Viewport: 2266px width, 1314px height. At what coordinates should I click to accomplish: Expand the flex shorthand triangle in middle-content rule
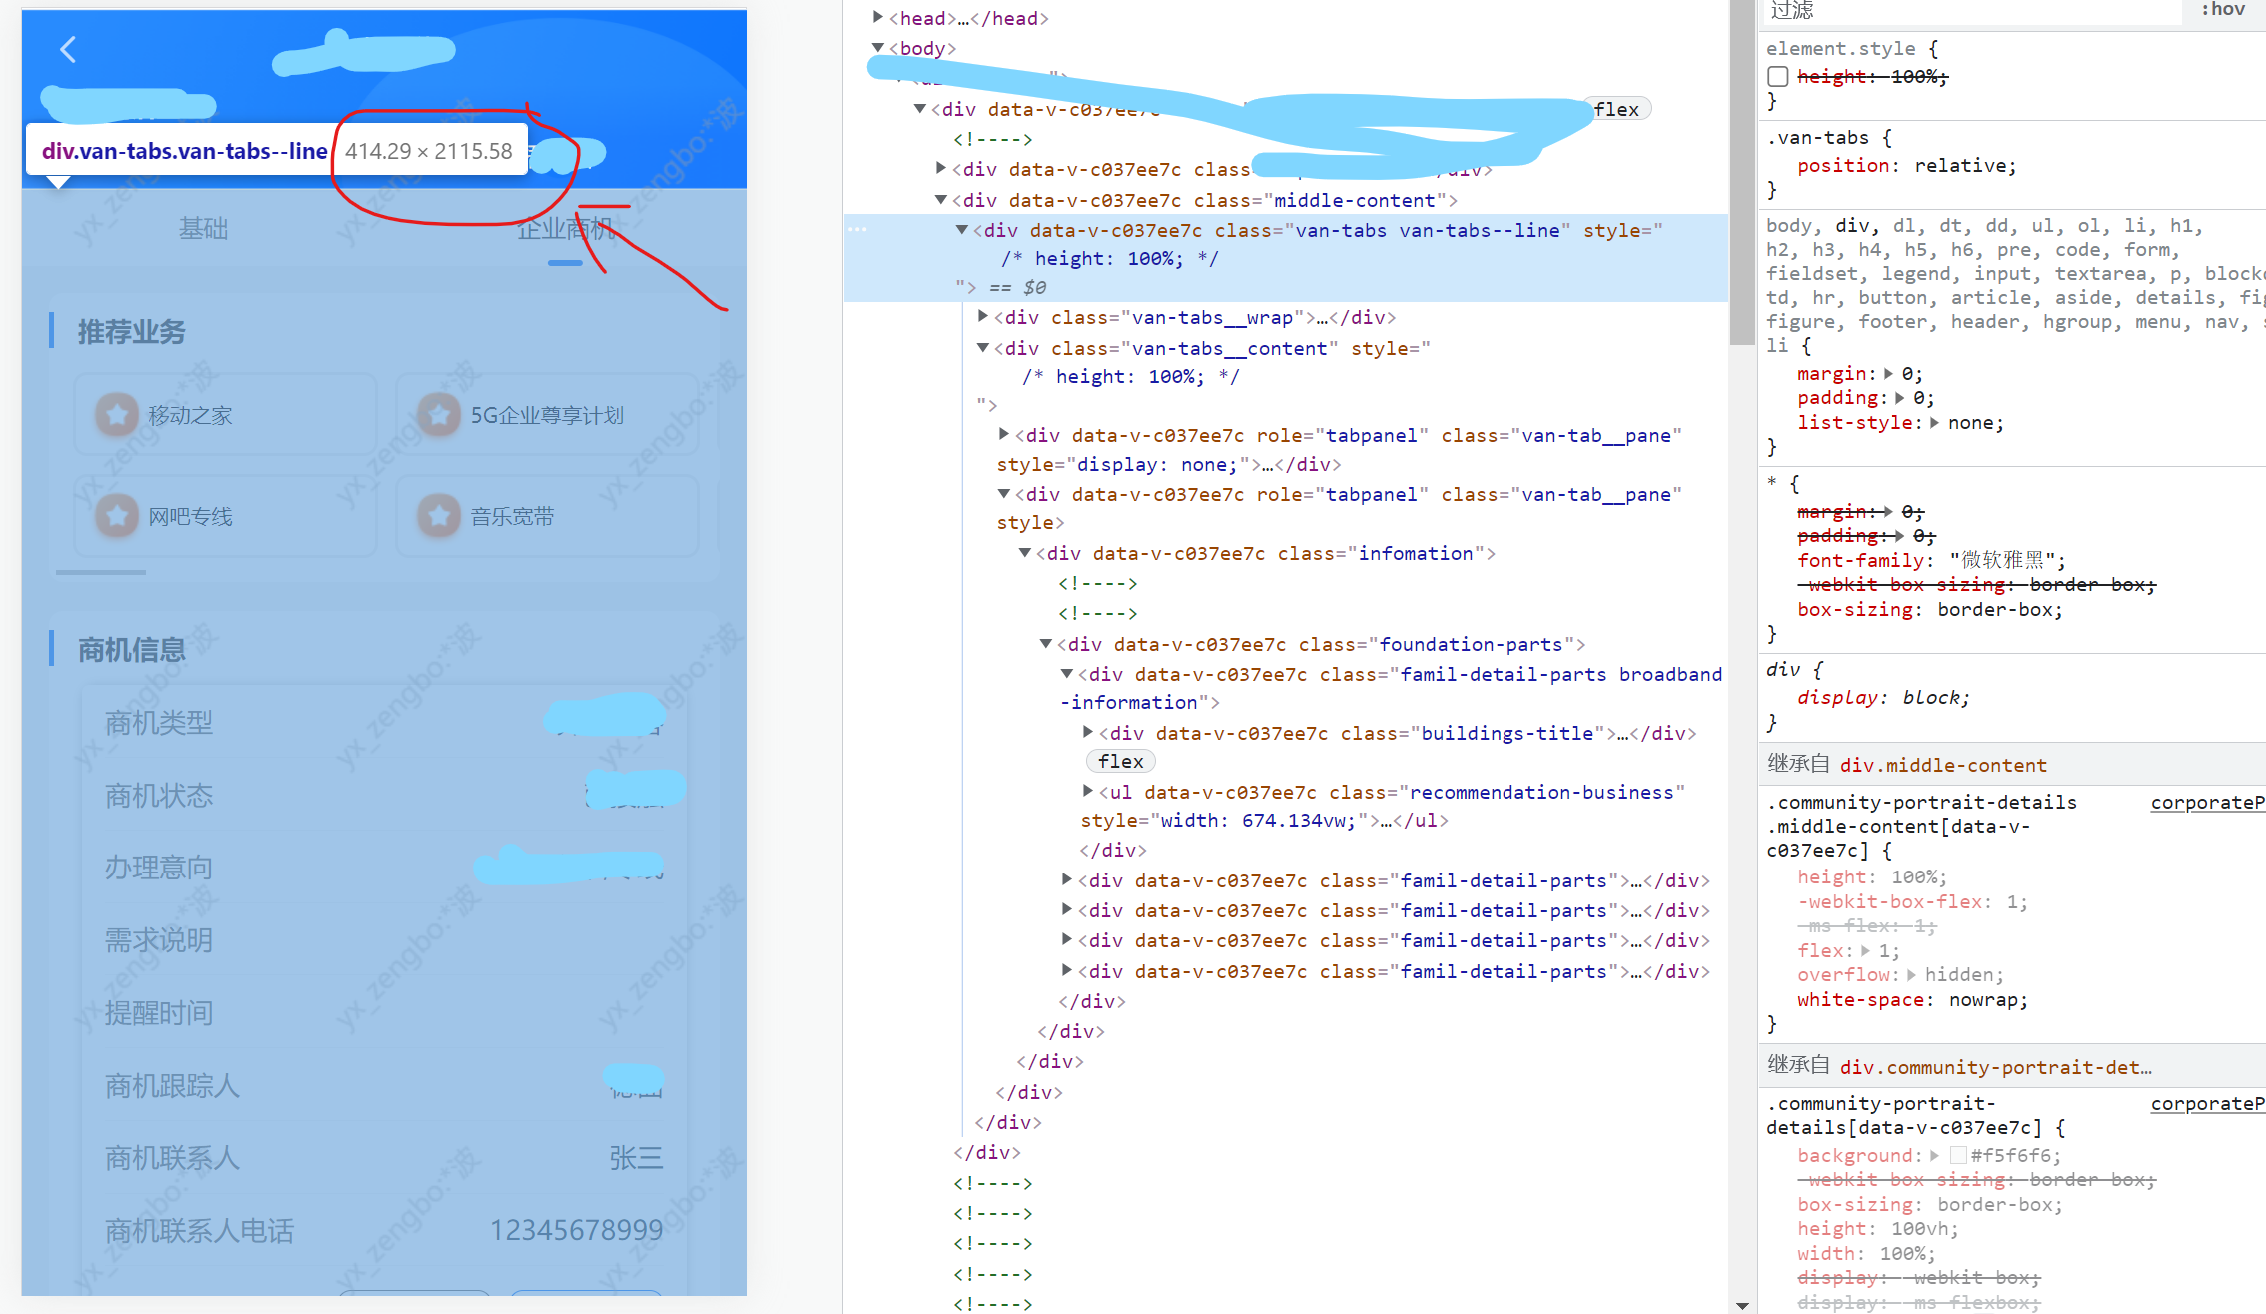pyautogui.click(x=1865, y=951)
